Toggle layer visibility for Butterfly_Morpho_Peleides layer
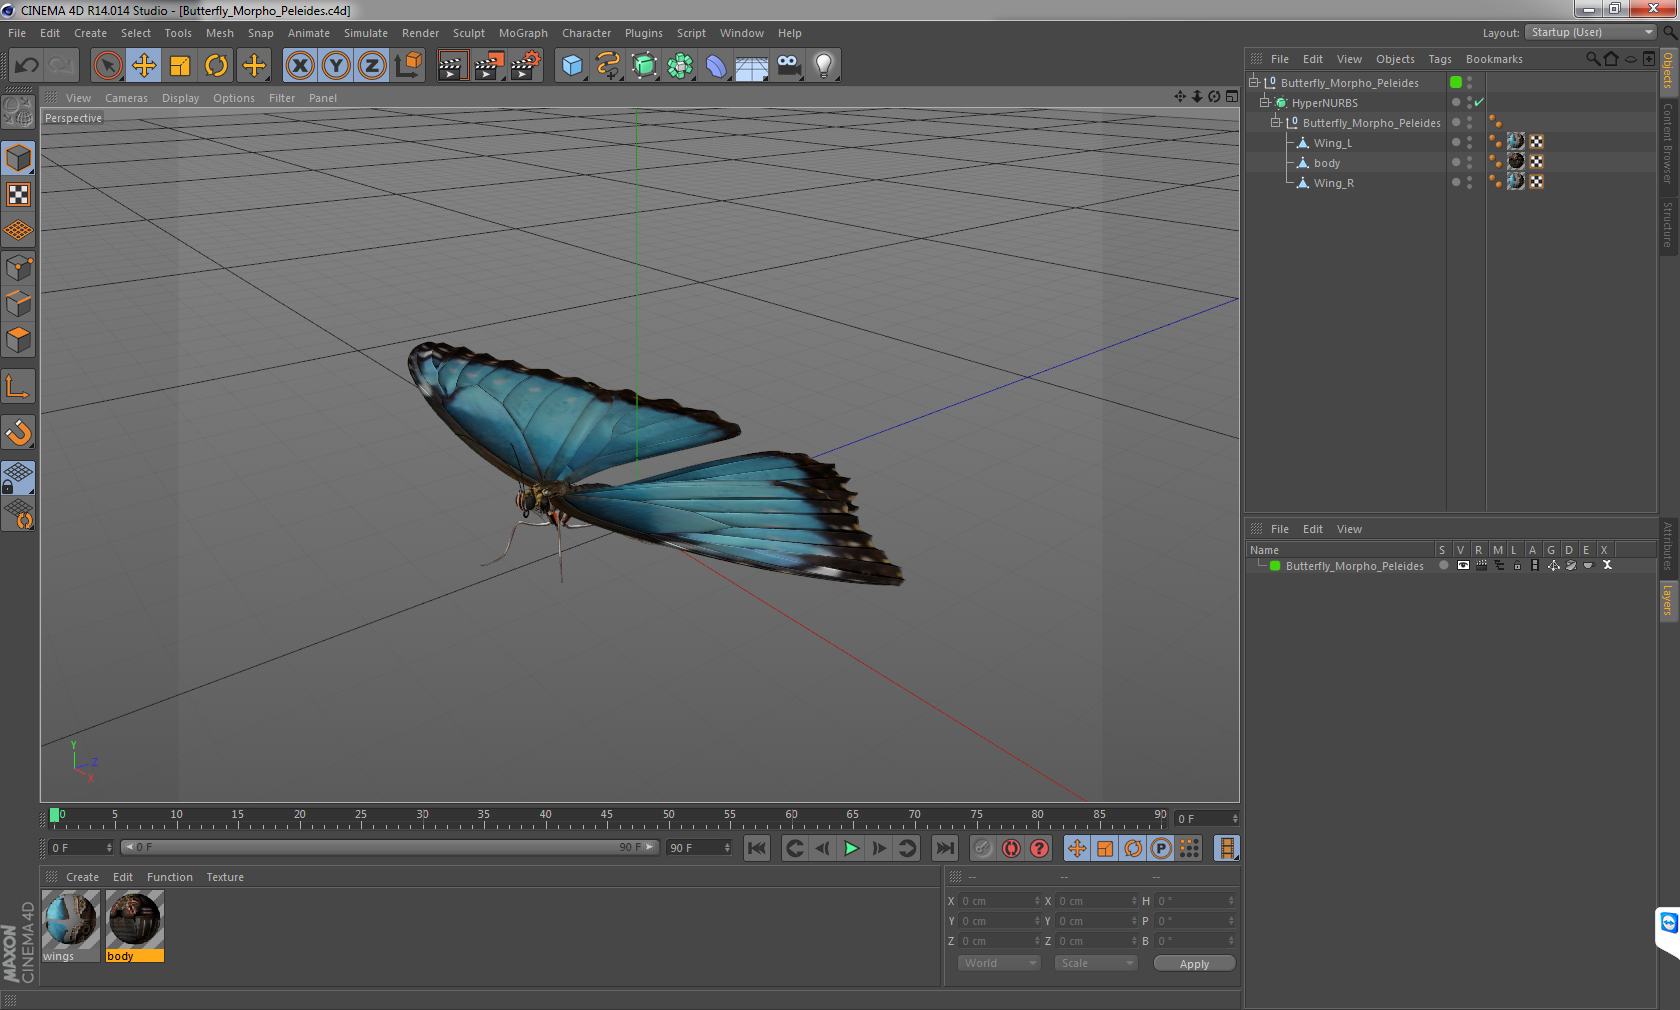 point(1463,565)
